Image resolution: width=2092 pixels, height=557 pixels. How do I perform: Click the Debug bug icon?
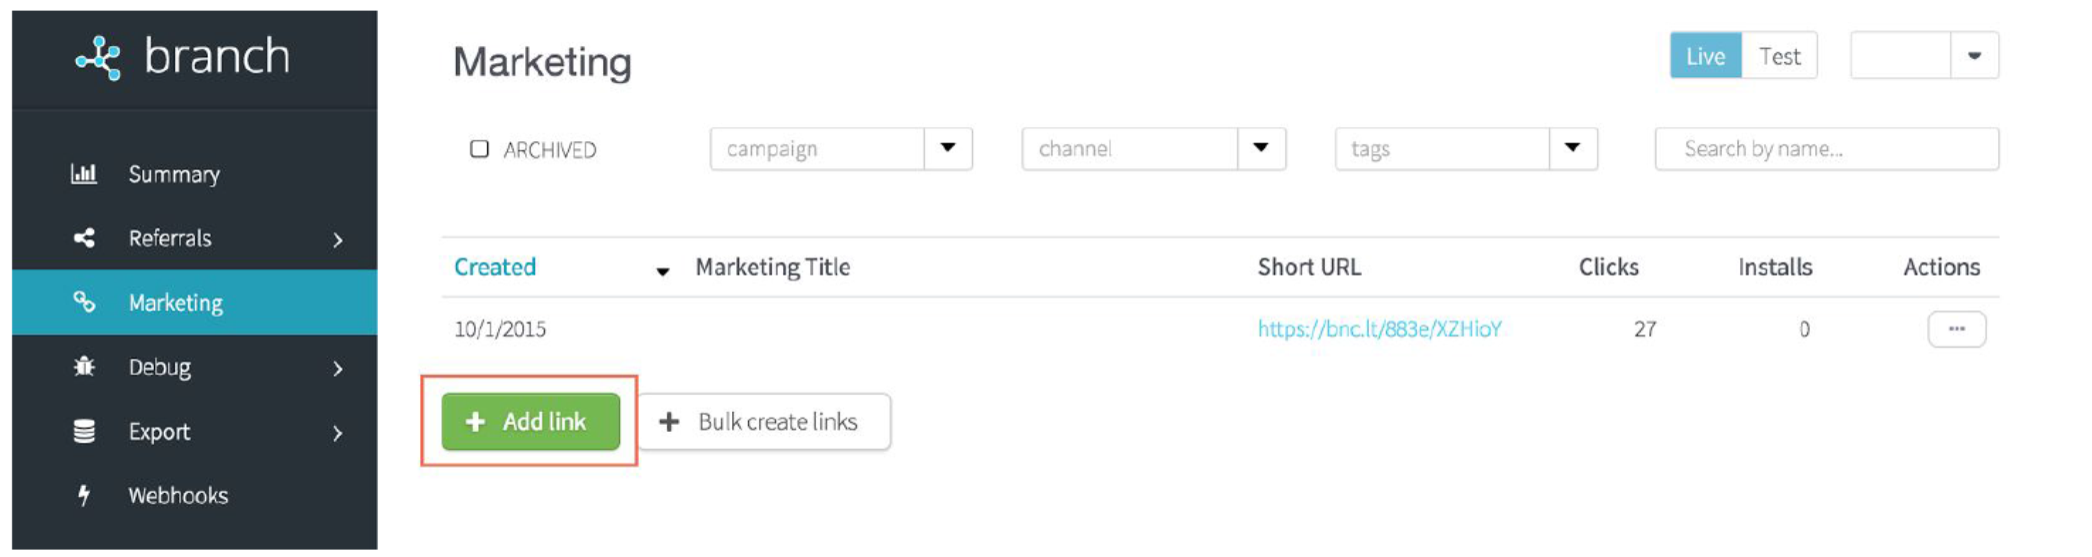click(84, 367)
